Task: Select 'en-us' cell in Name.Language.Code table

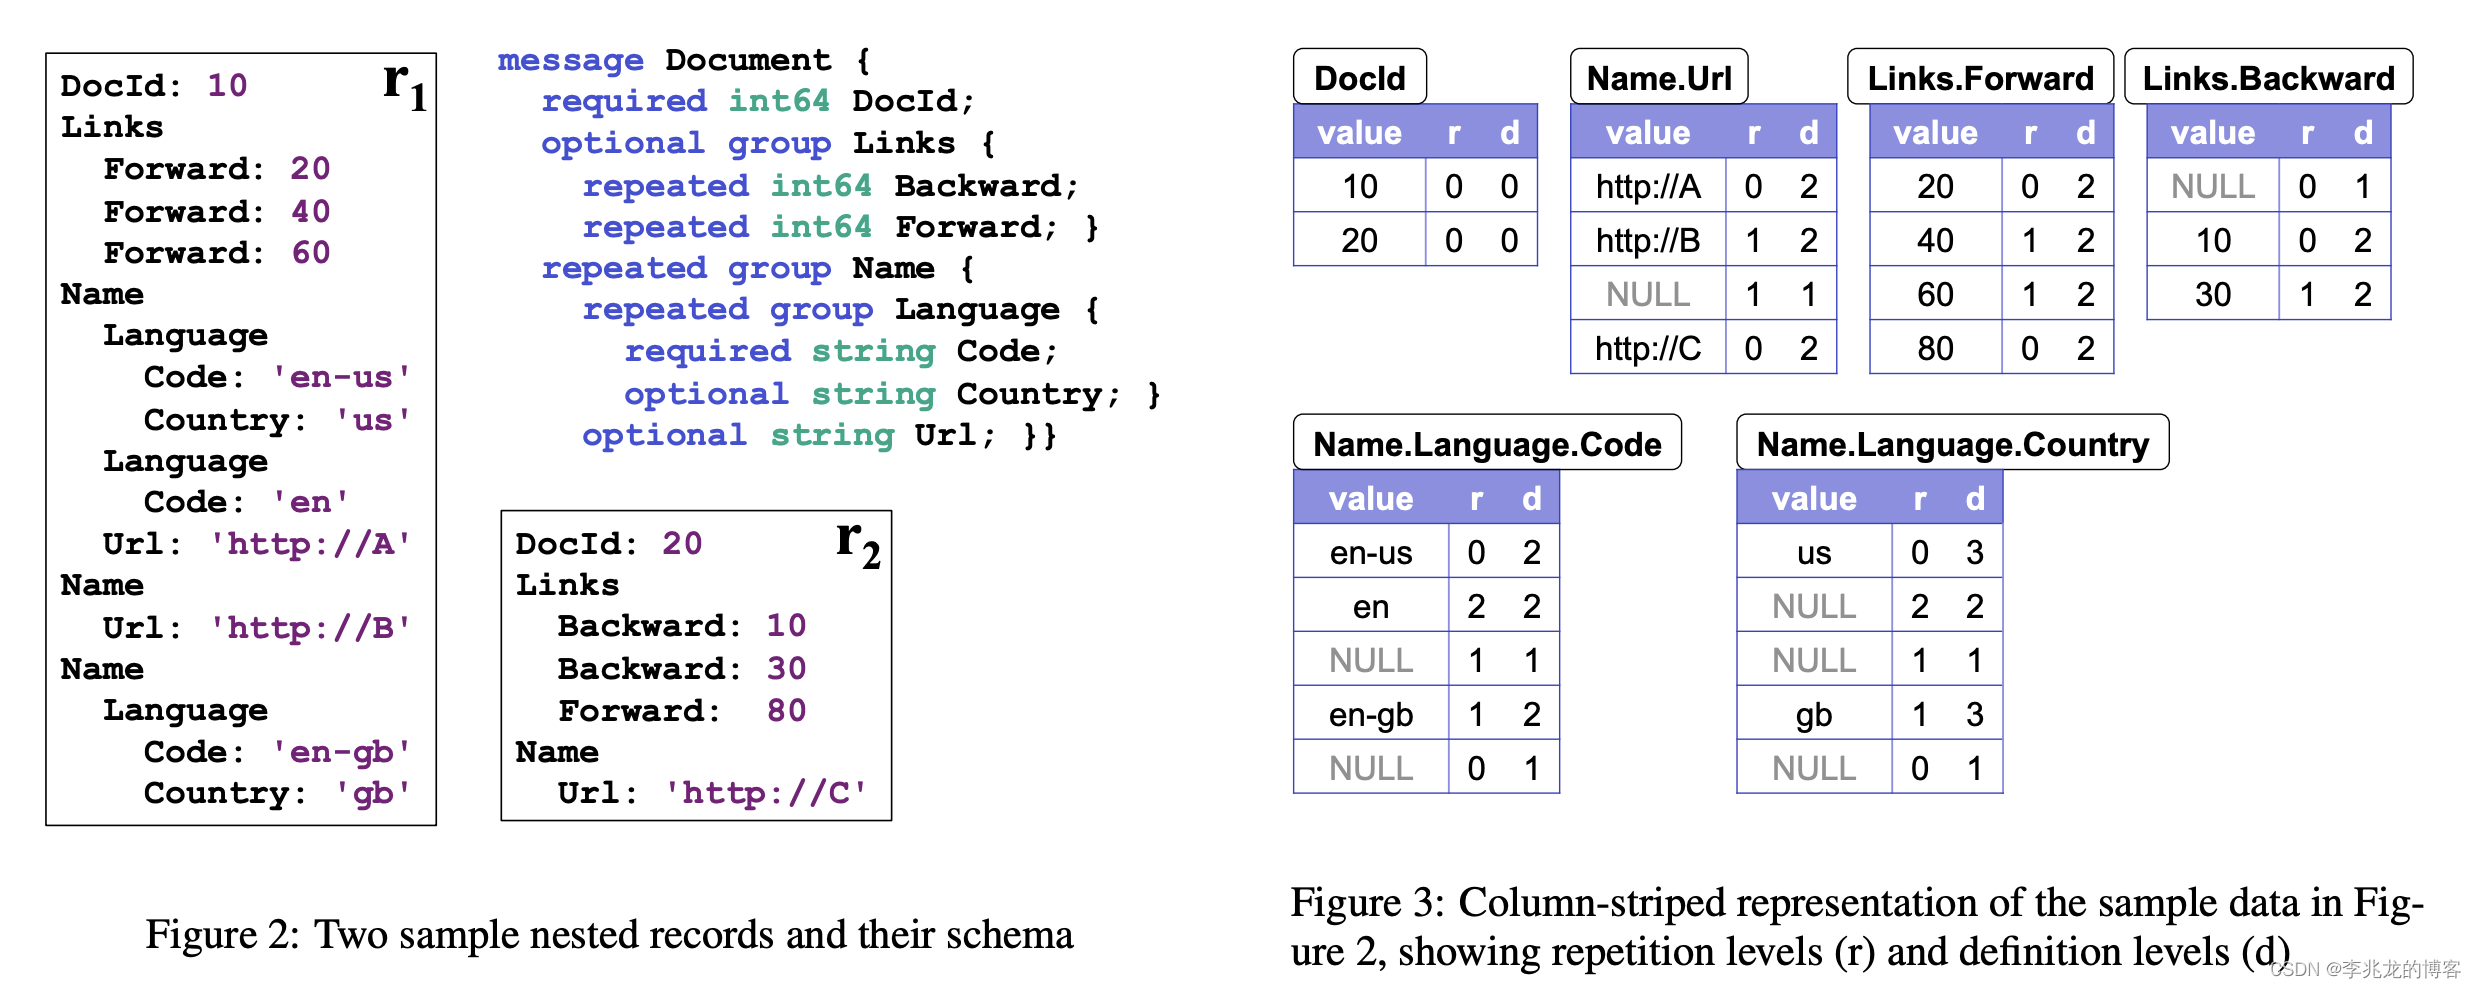Action: 1371,552
